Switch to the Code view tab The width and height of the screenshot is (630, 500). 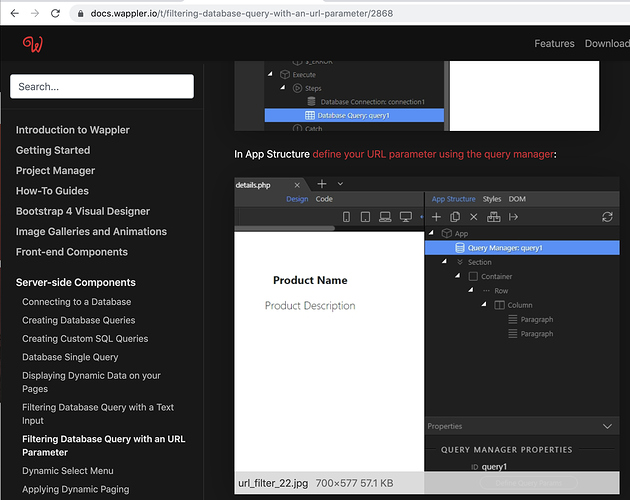[324, 199]
